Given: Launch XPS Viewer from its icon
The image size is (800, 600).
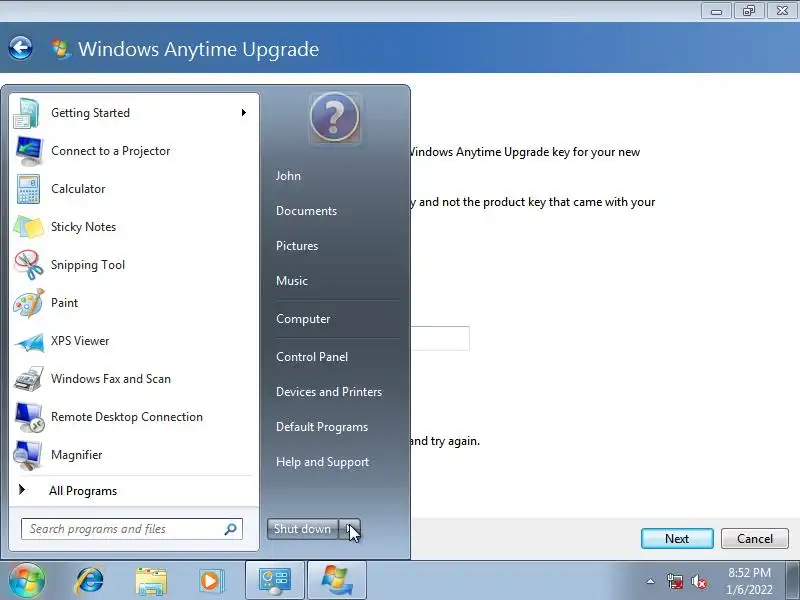Looking at the screenshot, I should point(29,342).
